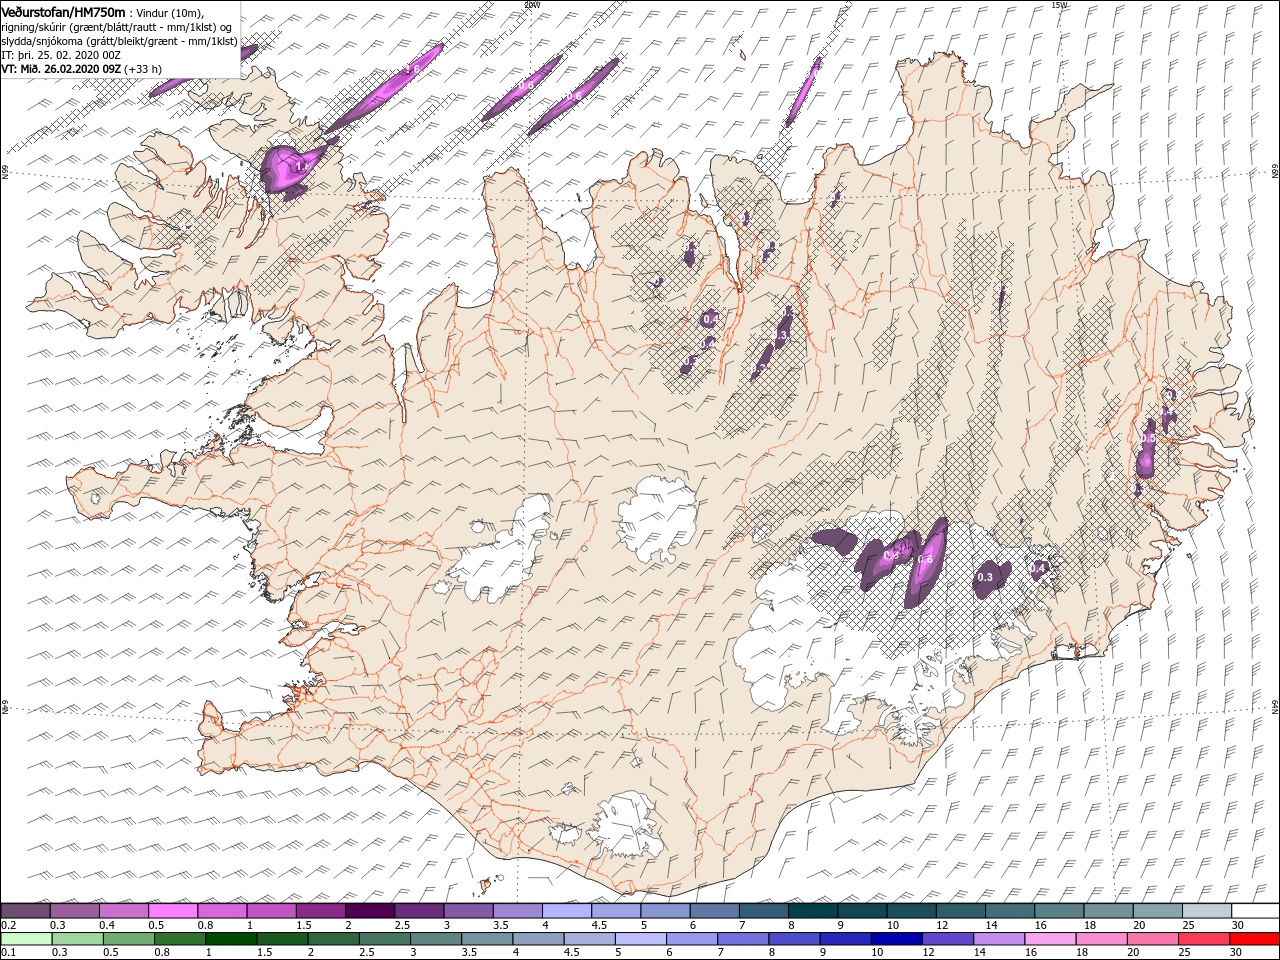
Task: Select white upper legend swatch at 30
Action: coord(1254,911)
